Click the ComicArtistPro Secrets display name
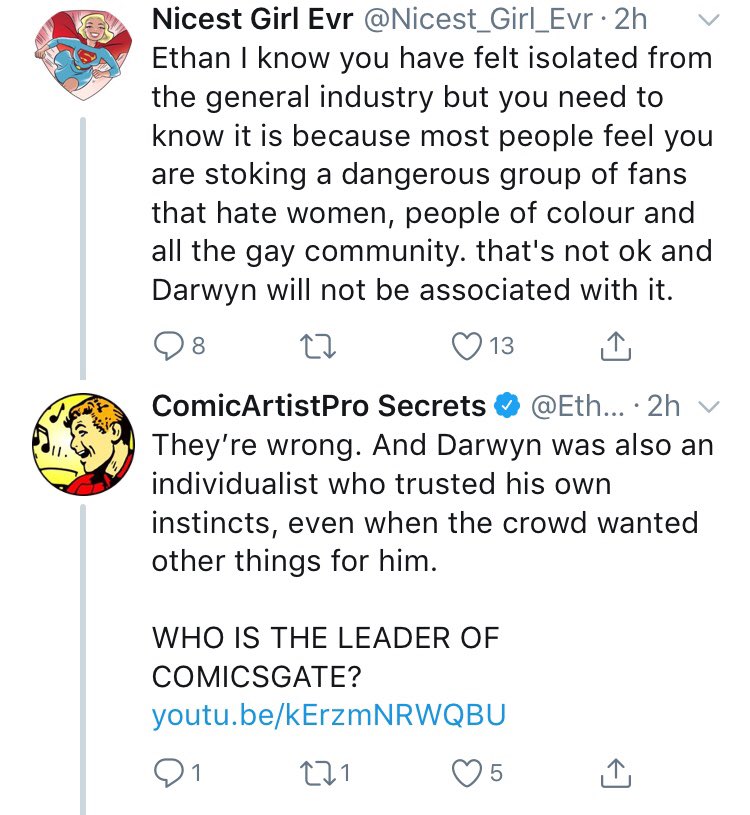 coord(318,405)
